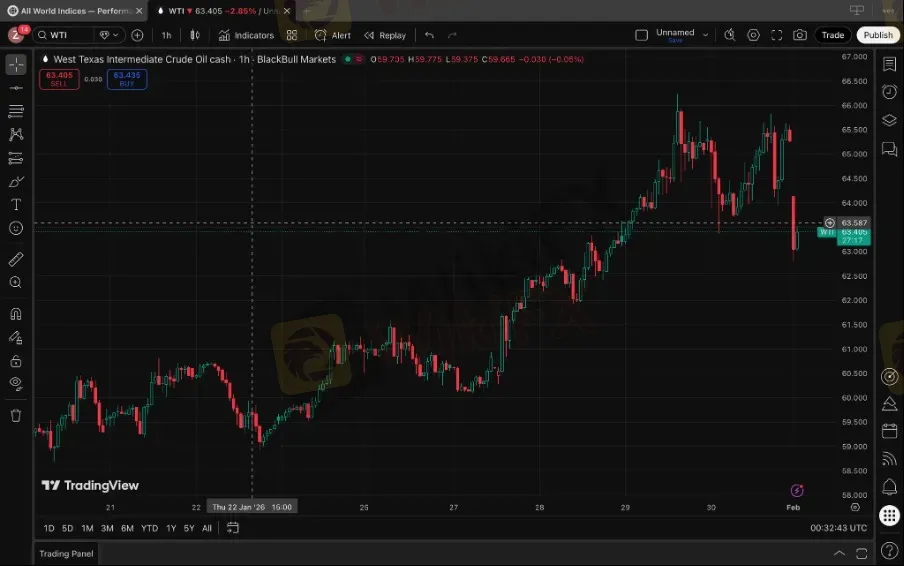This screenshot has width=904, height=566.
Task: Toggle stay in drawing mode
Action: click(16, 338)
